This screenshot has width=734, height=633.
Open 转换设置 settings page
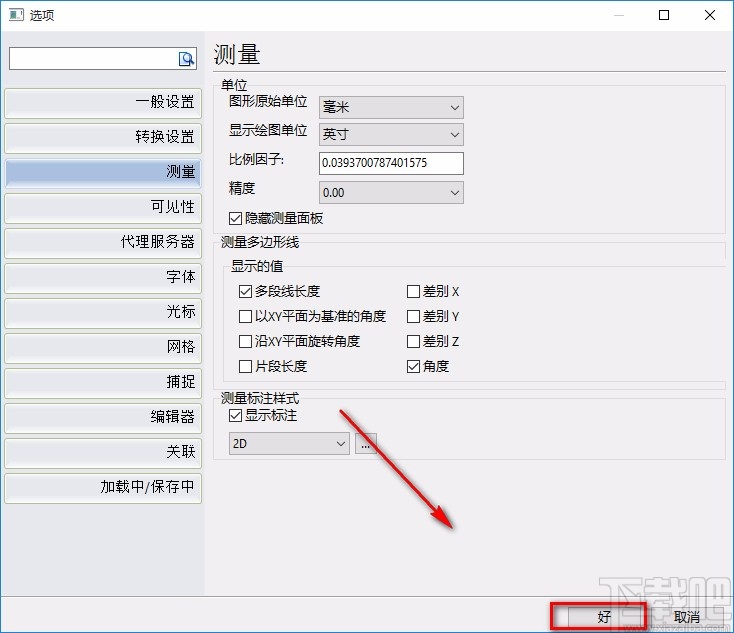103,138
